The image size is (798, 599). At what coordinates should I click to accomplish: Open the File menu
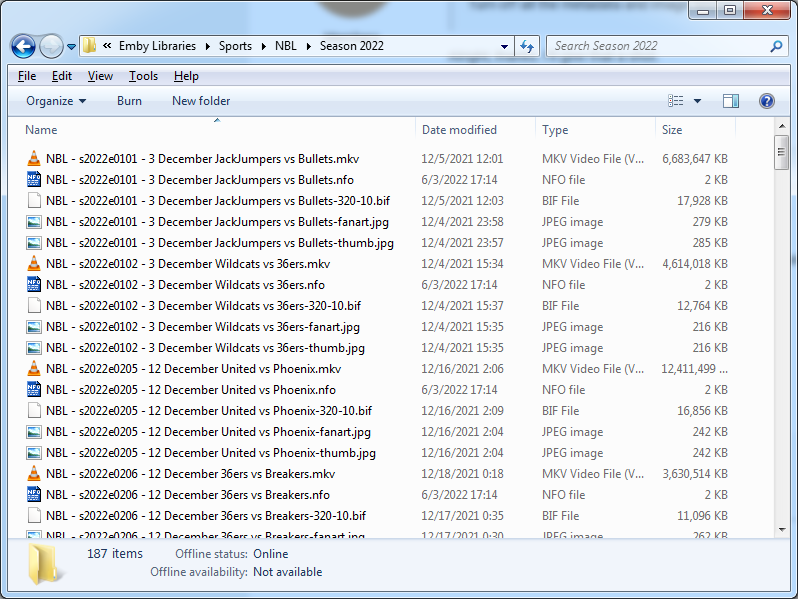(27, 76)
